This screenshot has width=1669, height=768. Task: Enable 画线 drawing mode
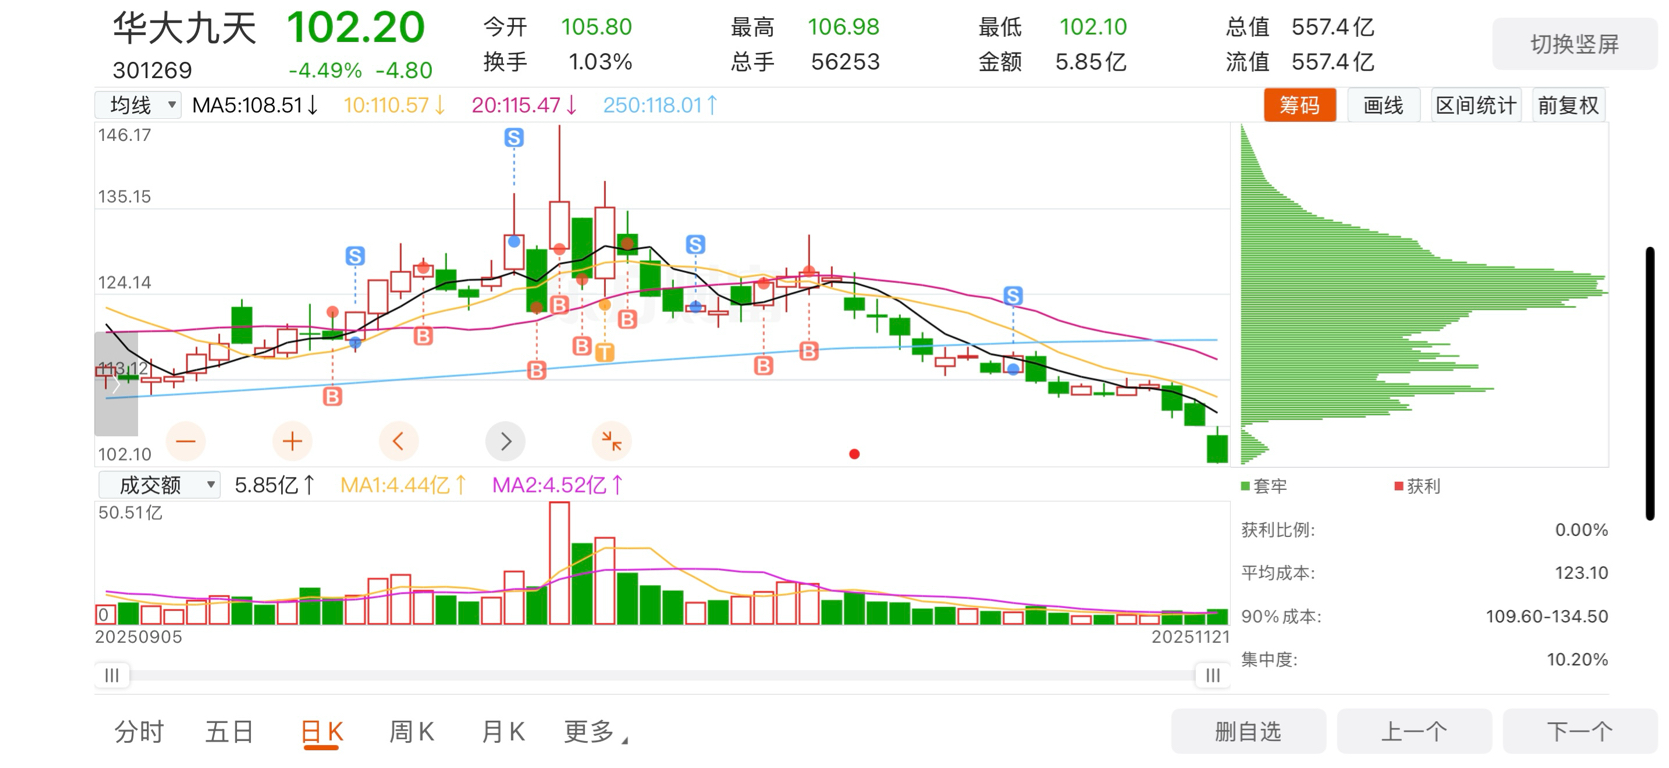point(1384,105)
